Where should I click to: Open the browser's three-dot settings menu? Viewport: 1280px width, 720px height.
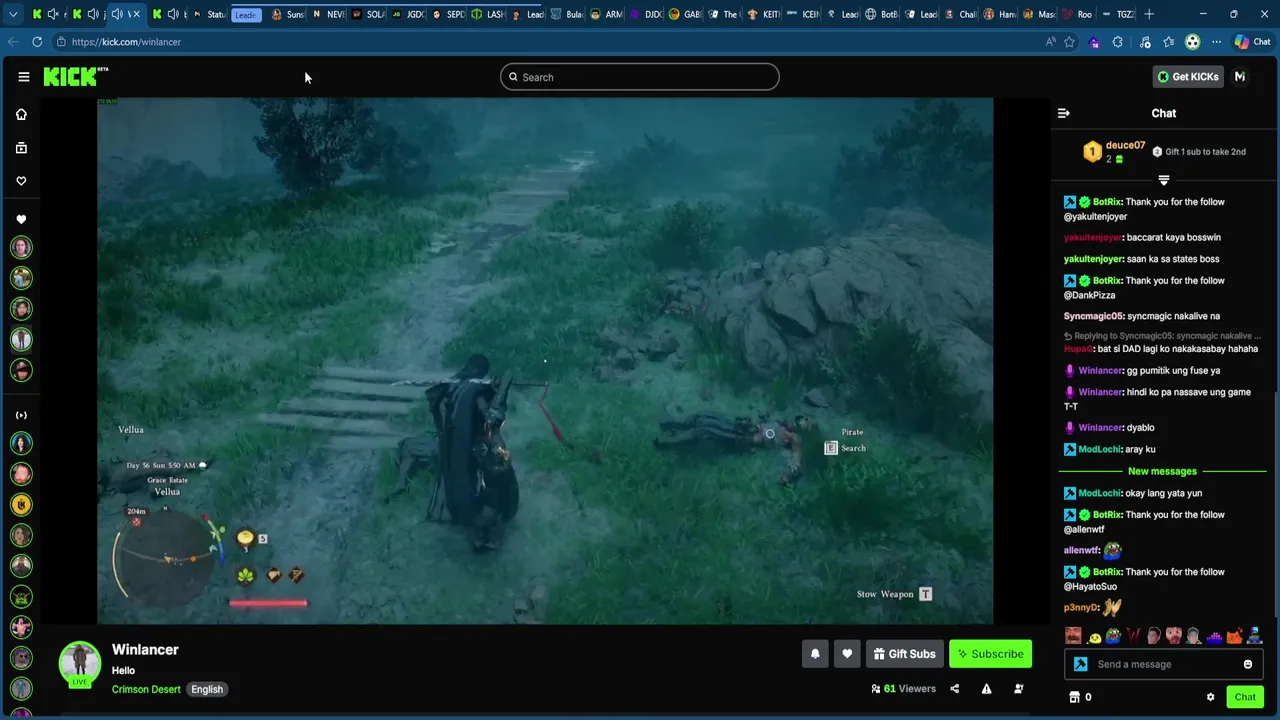pyautogui.click(x=1216, y=42)
